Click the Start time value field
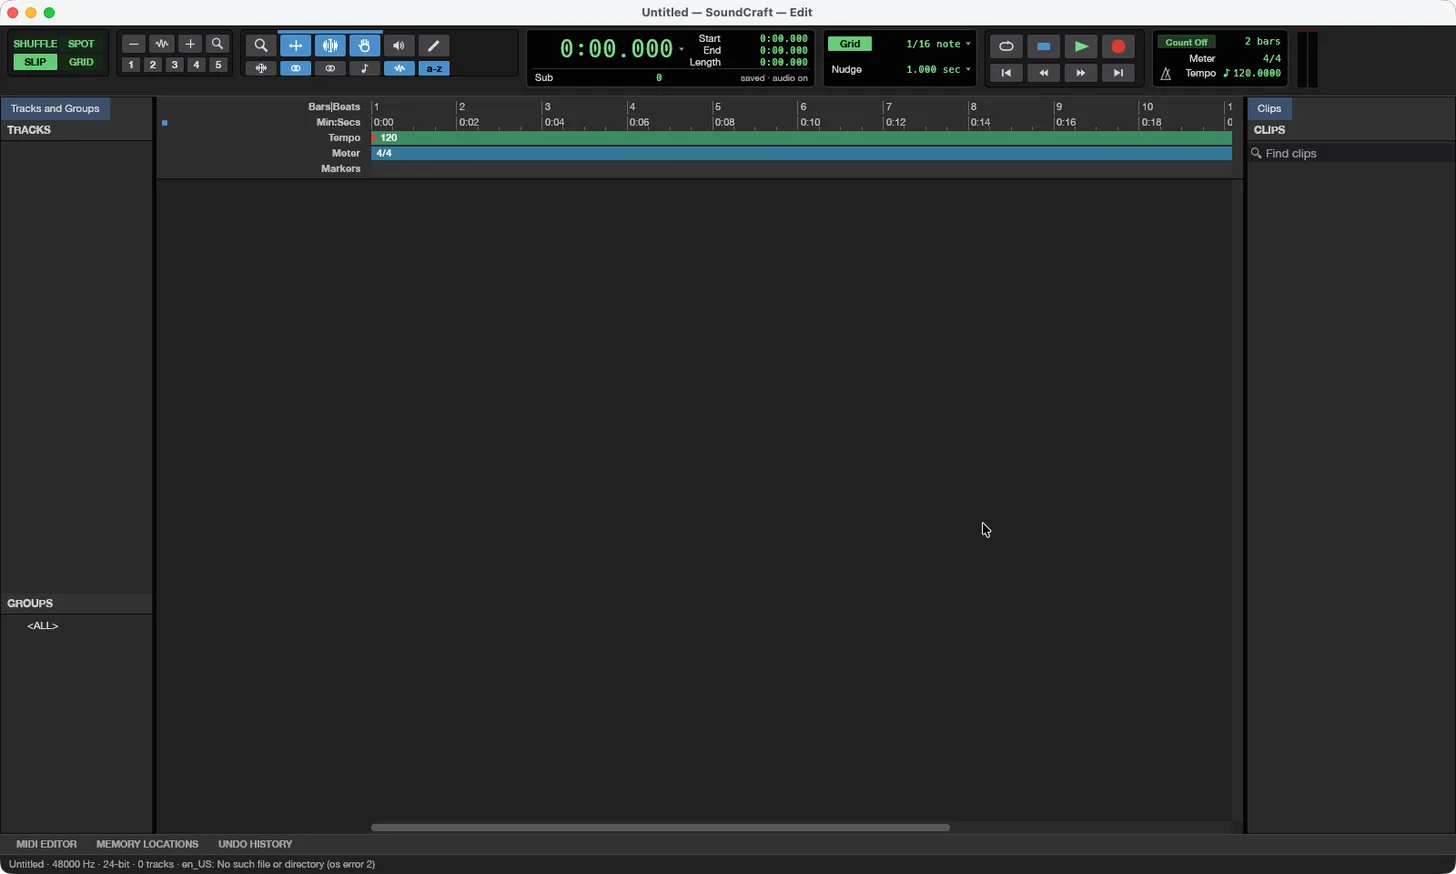The image size is (1456, 874). (x=783, y=39)
